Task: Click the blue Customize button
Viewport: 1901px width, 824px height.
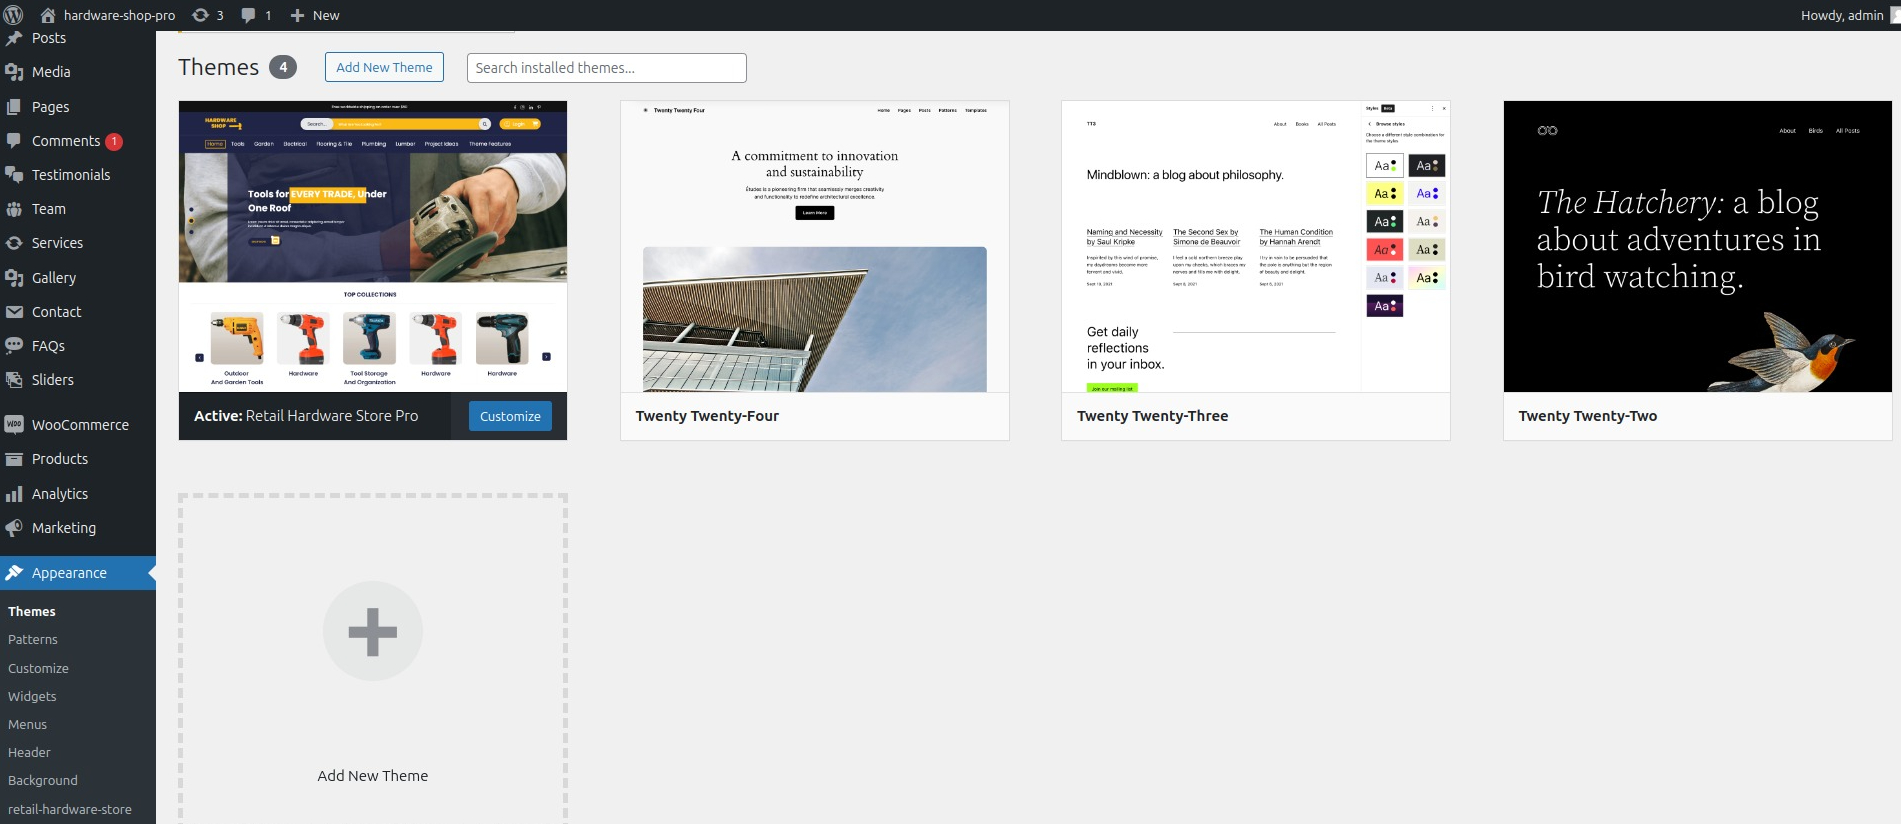Action: click(x=510, y=416)
